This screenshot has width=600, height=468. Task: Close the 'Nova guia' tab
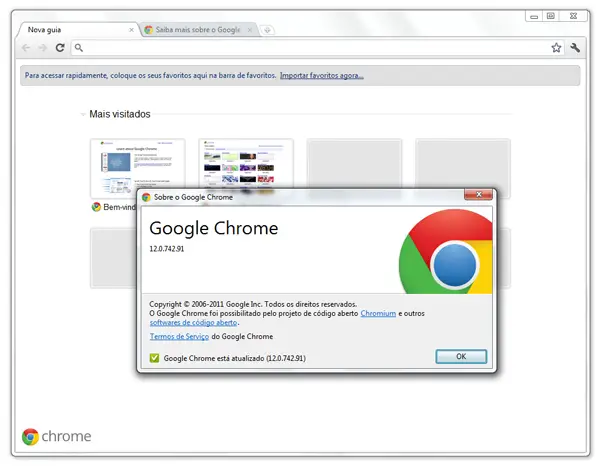[131, 30]
